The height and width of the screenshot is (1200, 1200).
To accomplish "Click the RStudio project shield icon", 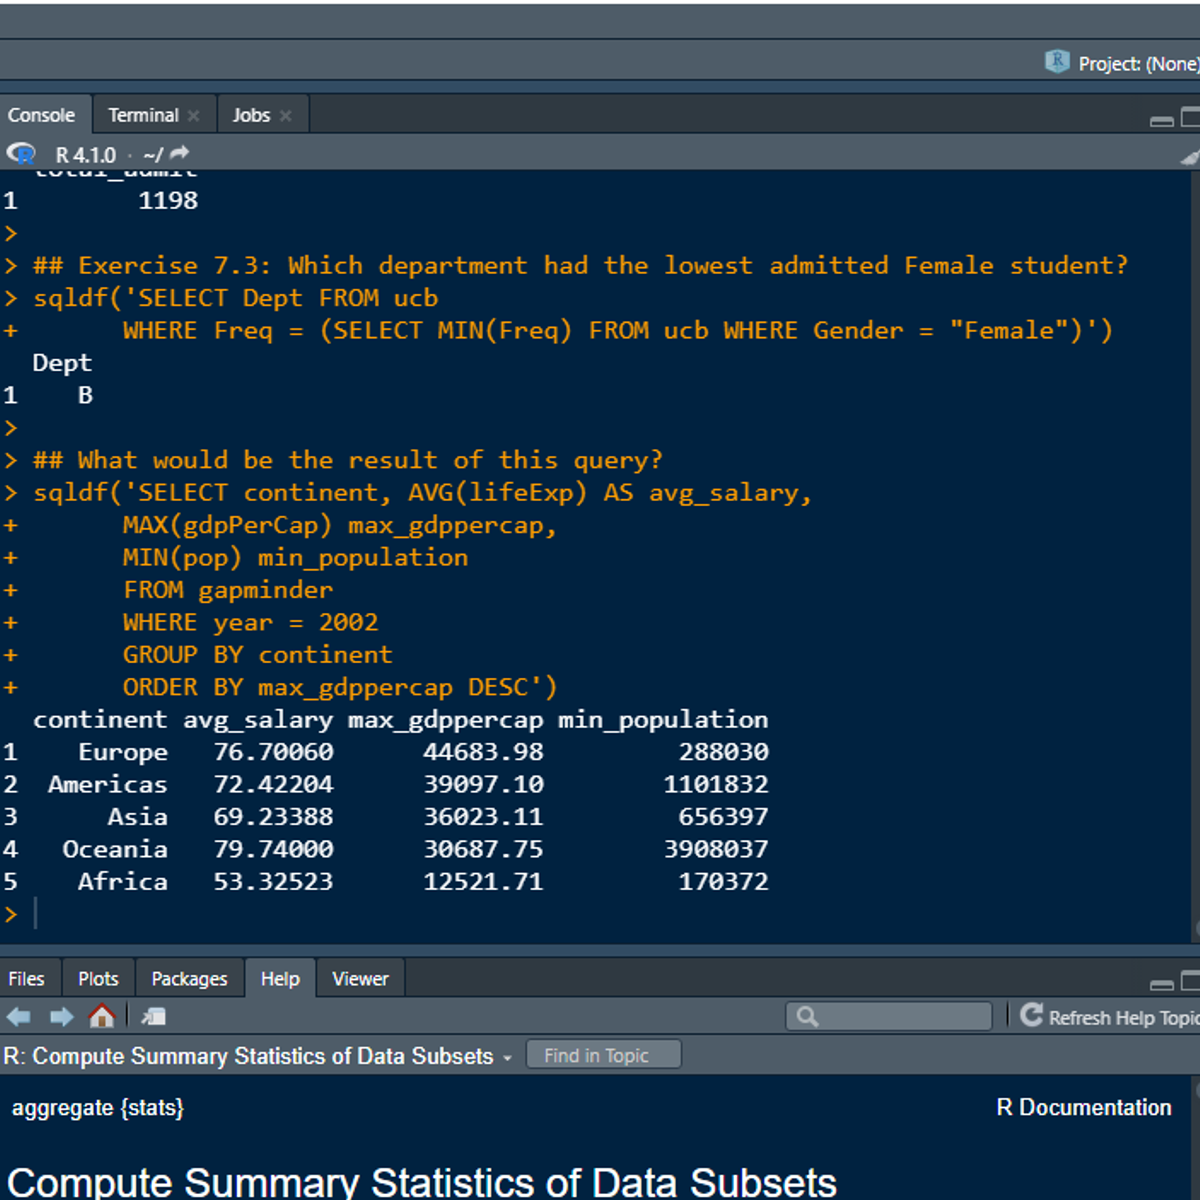I will pyautogui.click(x=1056, y=62).
